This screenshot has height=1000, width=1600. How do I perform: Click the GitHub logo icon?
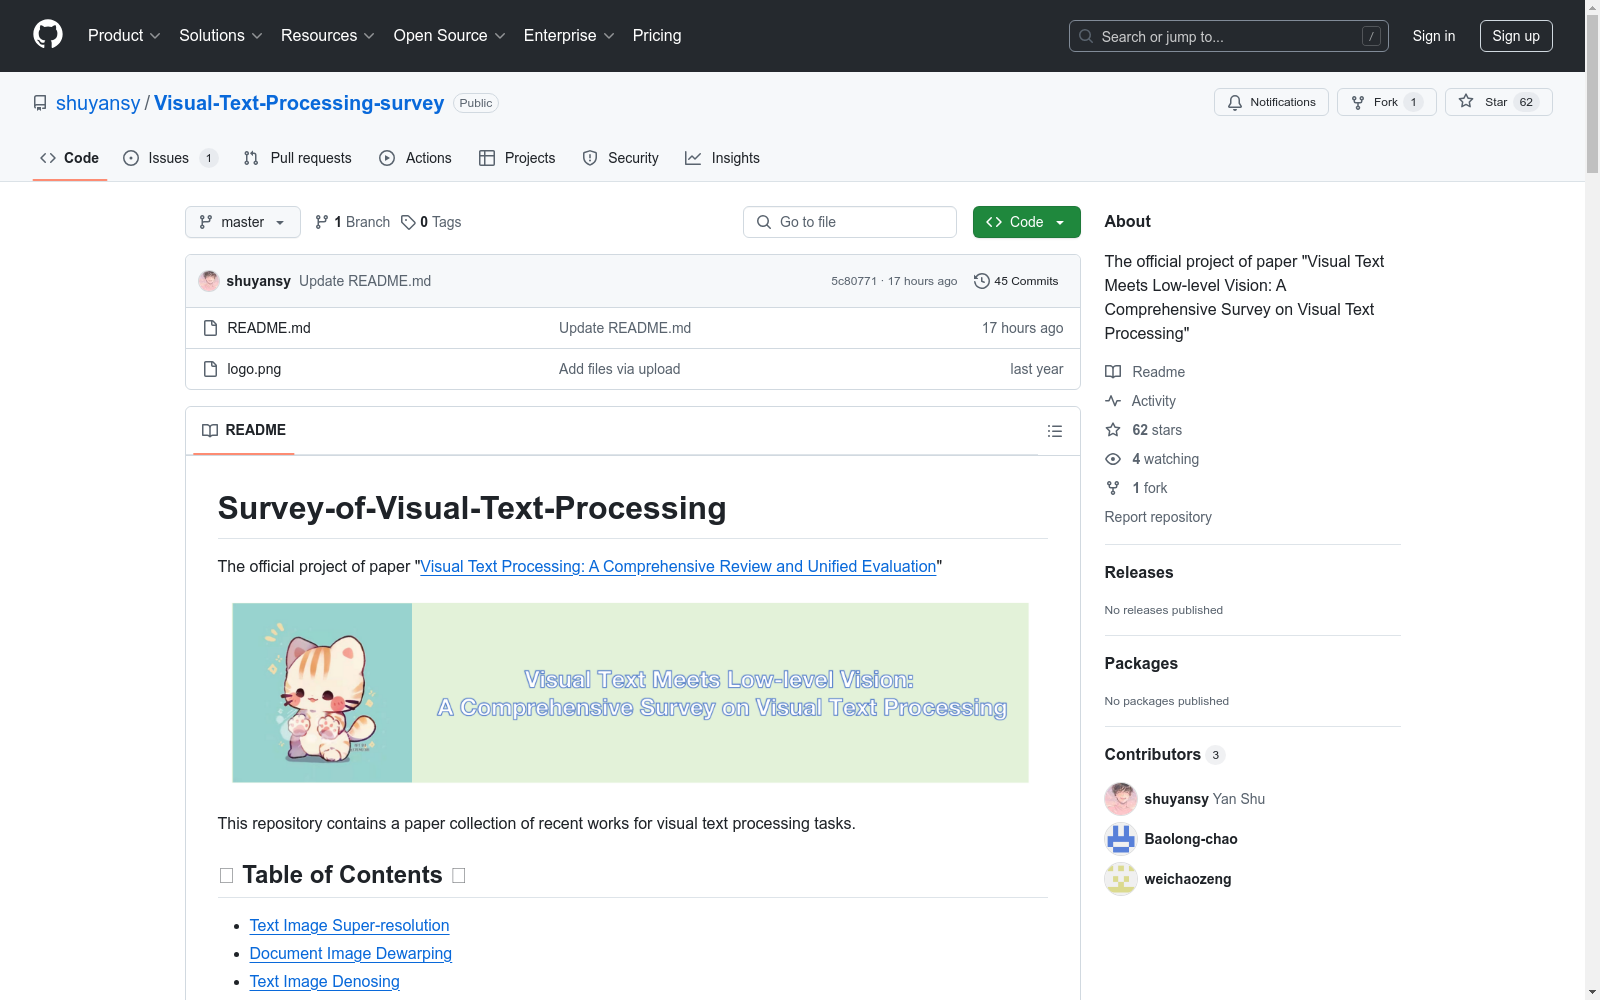(48, 35)
